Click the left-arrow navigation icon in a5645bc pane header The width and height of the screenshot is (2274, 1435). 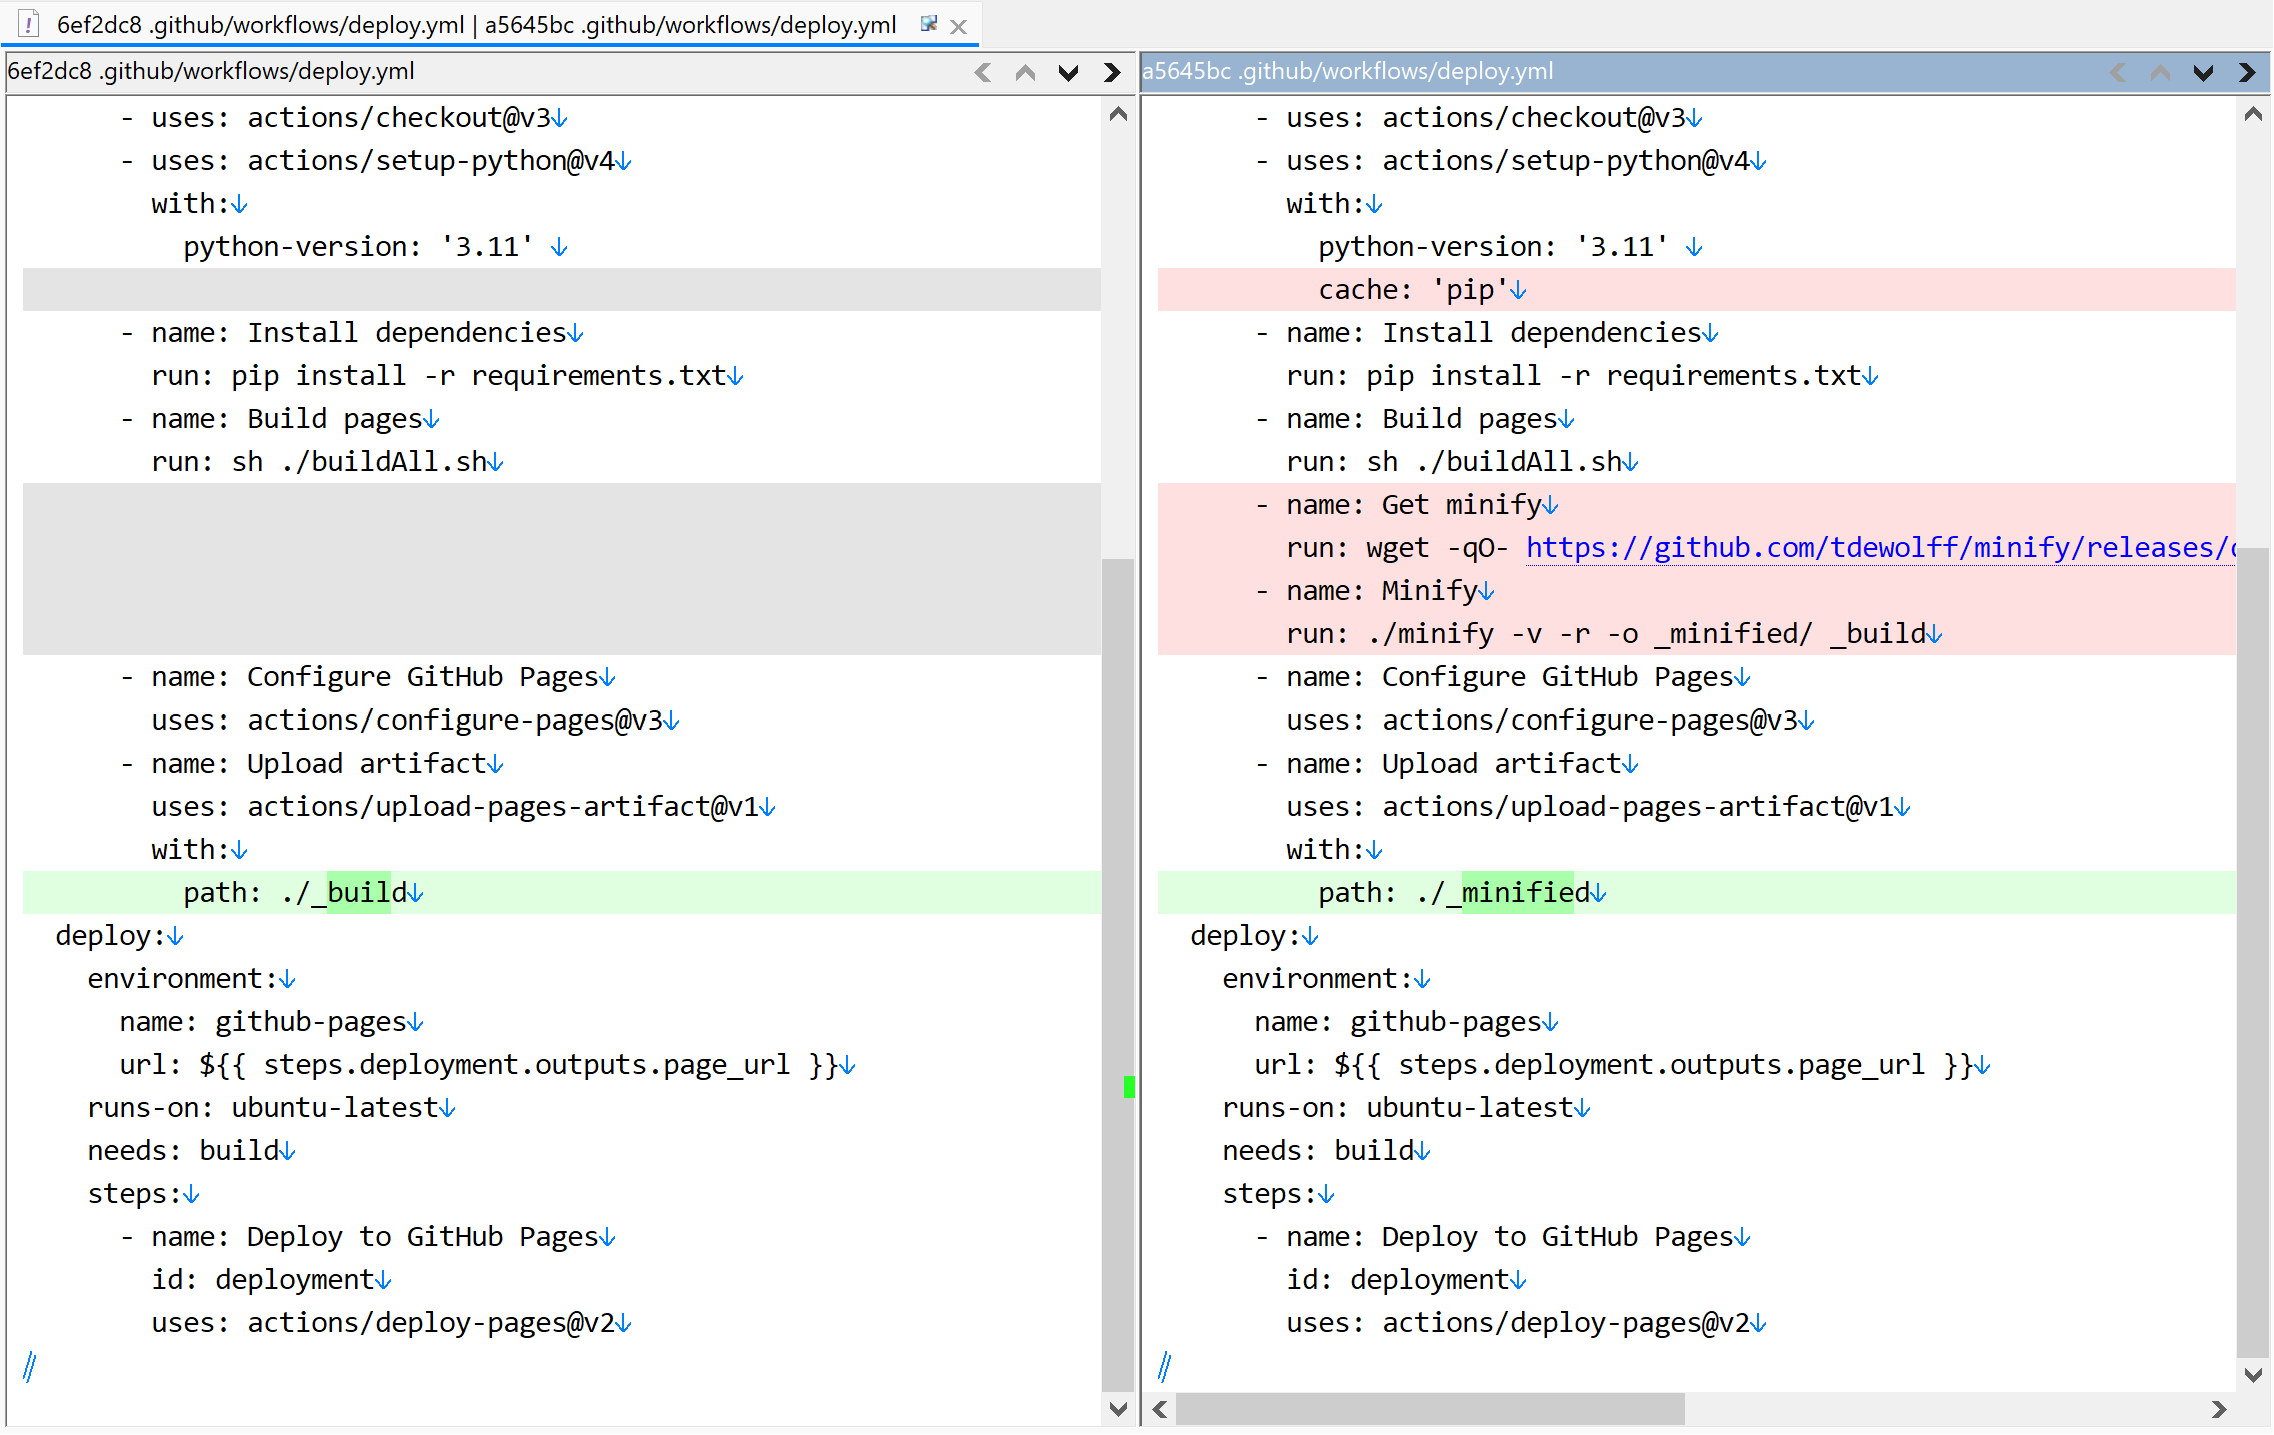click(2118, 72)
